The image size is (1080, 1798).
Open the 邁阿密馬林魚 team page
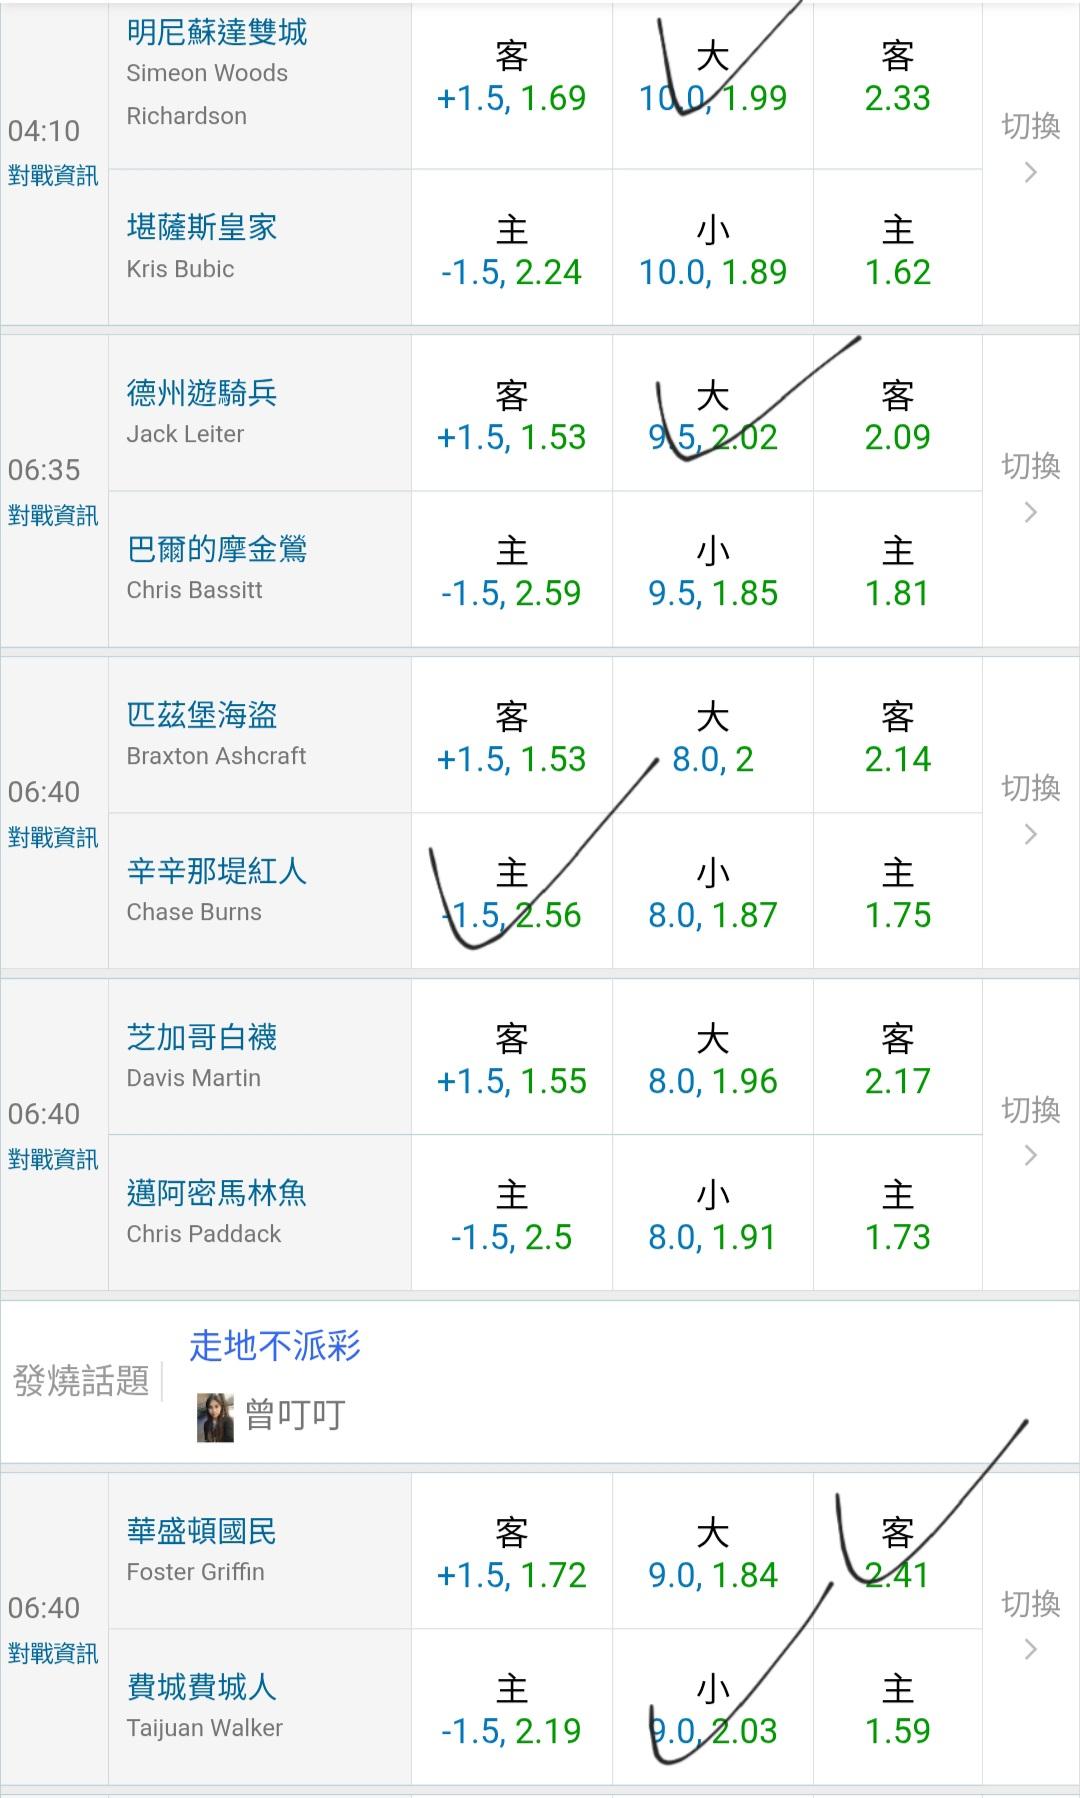217,1193
